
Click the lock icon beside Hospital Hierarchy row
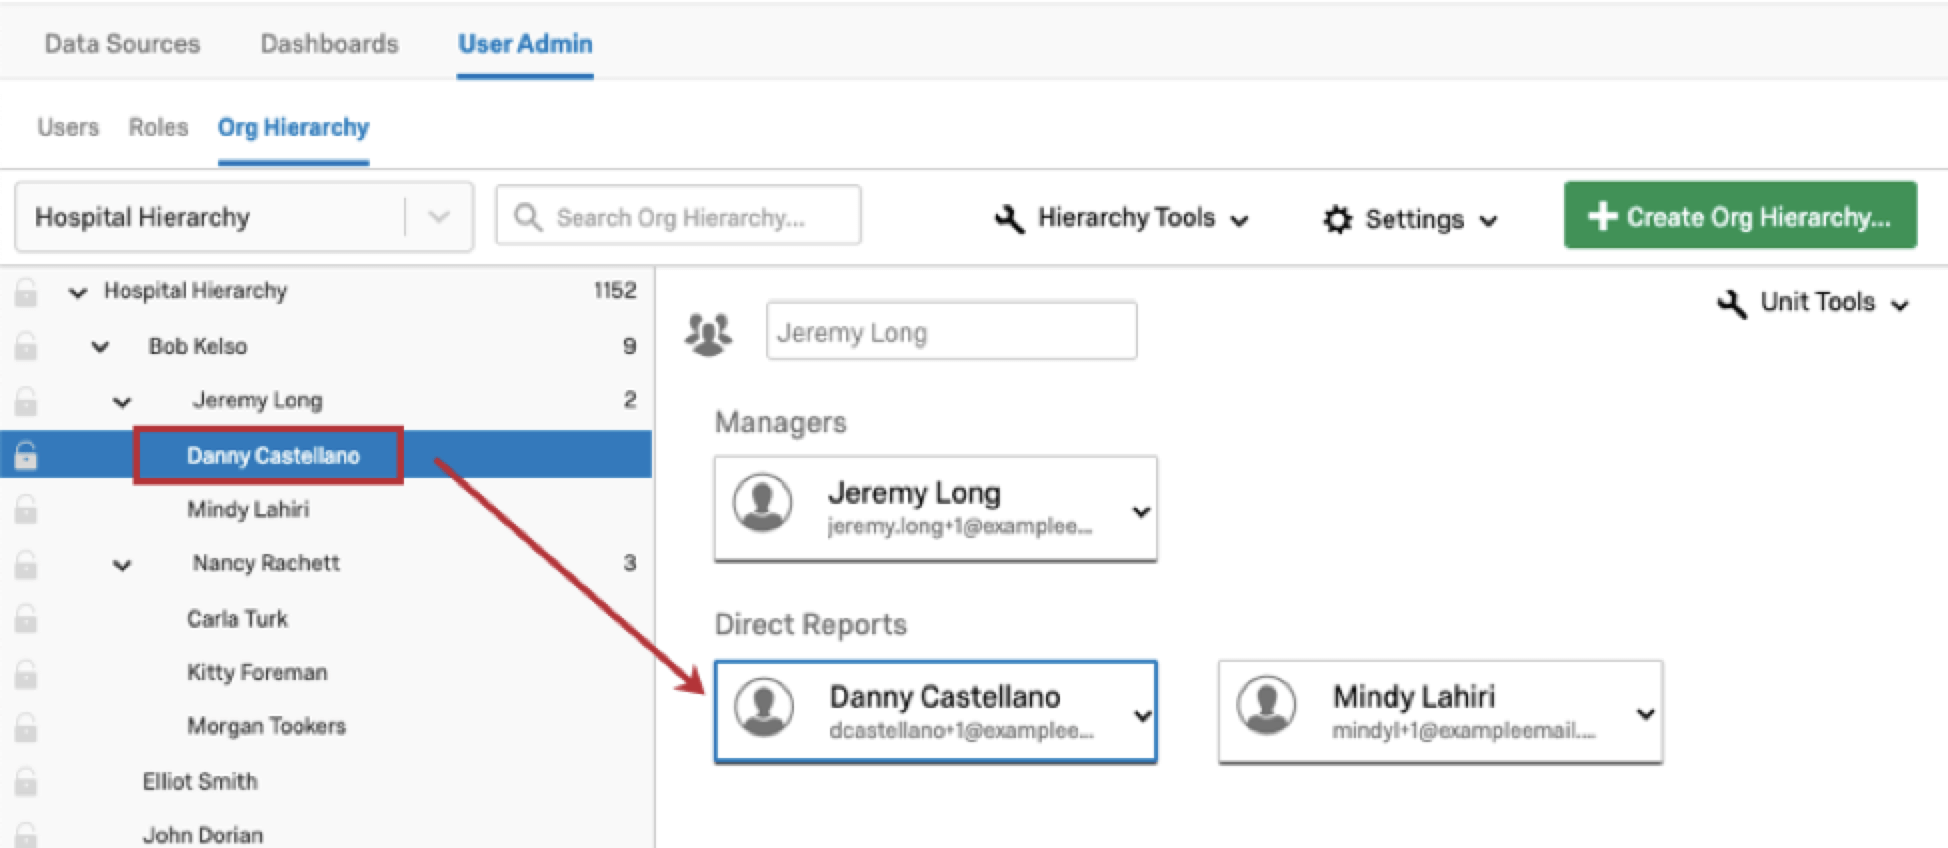(x=26, y=293)
